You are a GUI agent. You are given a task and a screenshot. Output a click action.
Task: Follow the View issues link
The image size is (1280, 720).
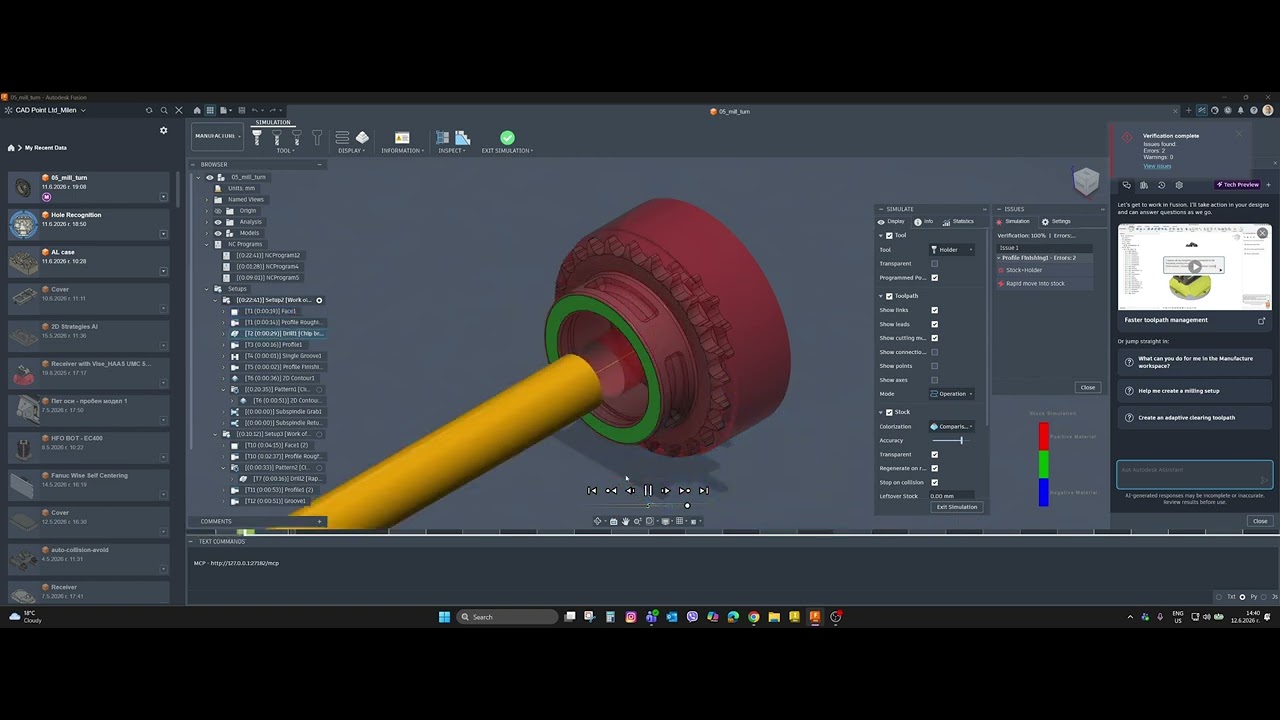pyautogui.click(x=1157, y=166)
